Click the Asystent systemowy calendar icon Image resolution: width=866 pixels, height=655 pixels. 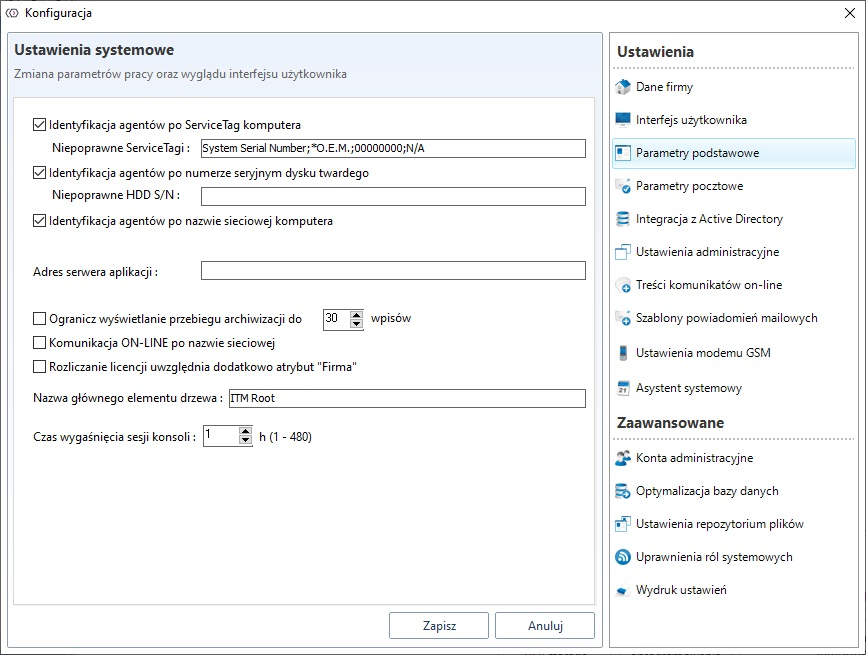point(623,388)
